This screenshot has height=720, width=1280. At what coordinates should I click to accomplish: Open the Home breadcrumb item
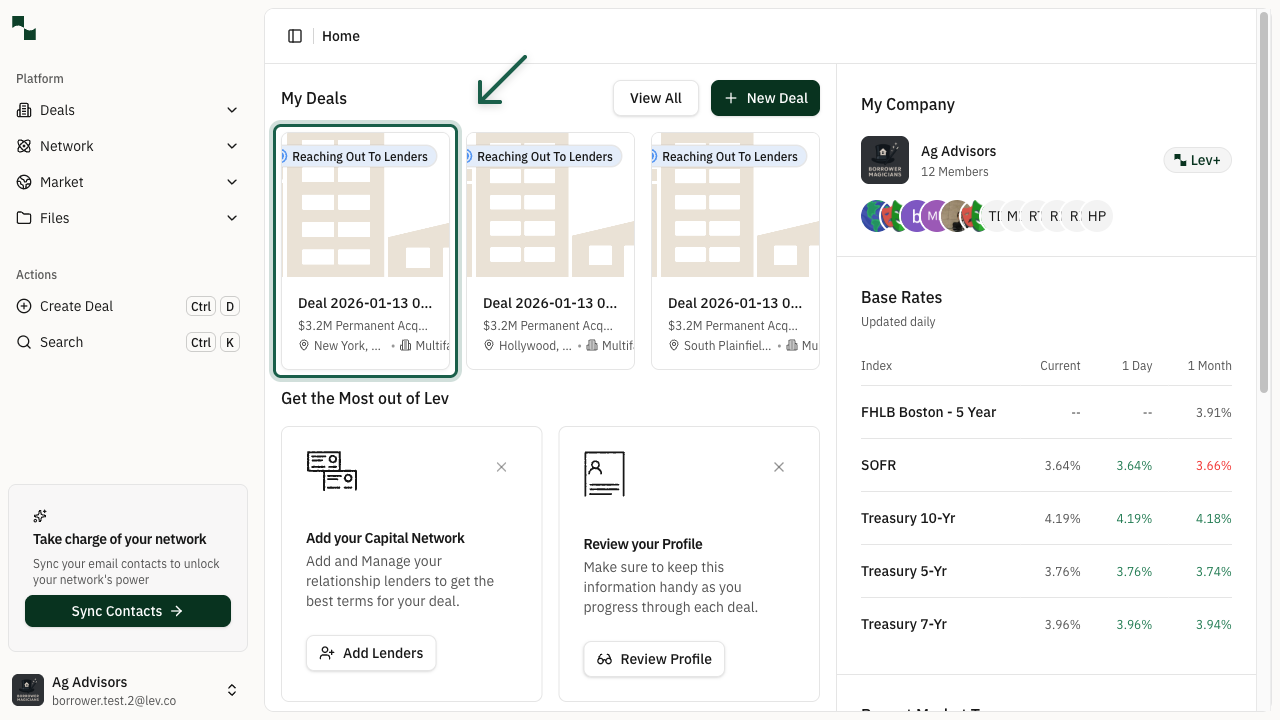click(340, 36)
